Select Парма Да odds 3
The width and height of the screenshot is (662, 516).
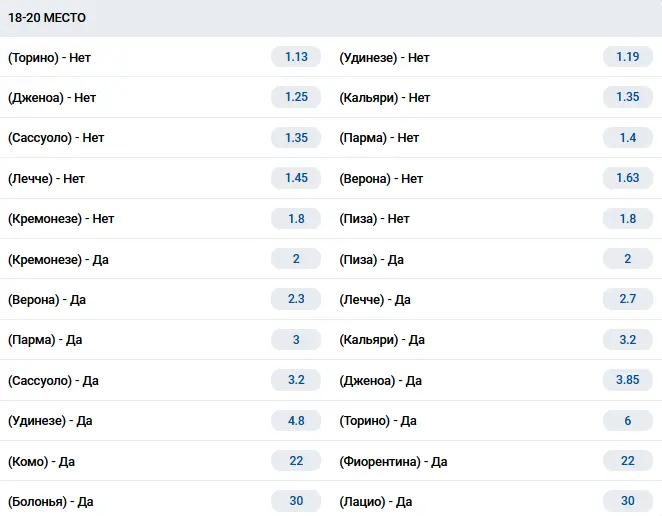296,339
